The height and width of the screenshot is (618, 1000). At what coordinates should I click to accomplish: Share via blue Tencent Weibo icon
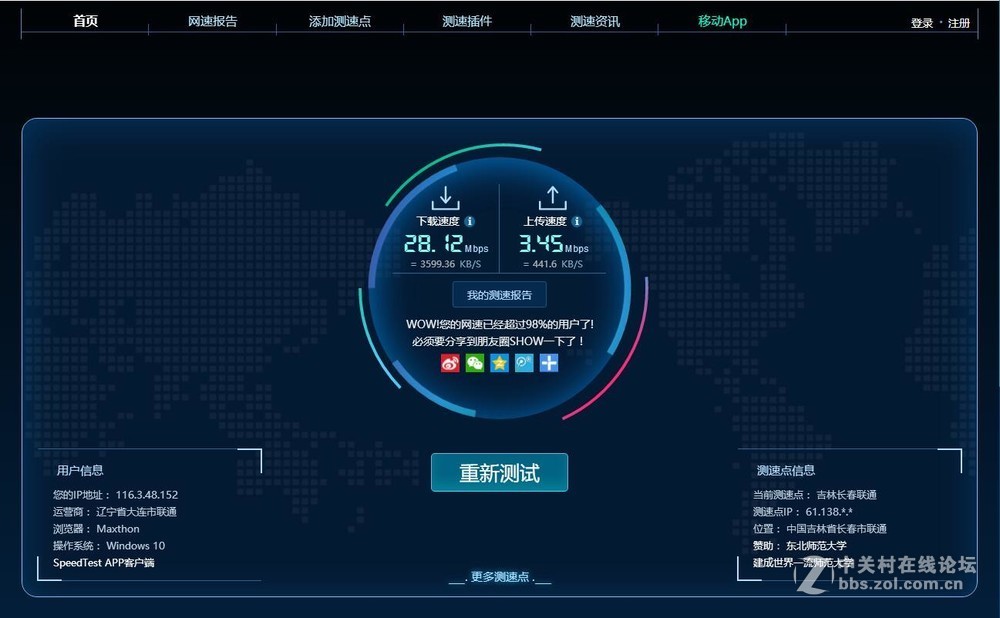524,363
